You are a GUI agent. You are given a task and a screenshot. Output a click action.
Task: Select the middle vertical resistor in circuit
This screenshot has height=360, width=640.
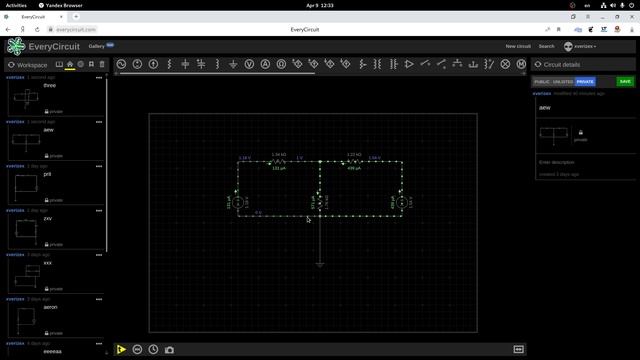point(320,202)
